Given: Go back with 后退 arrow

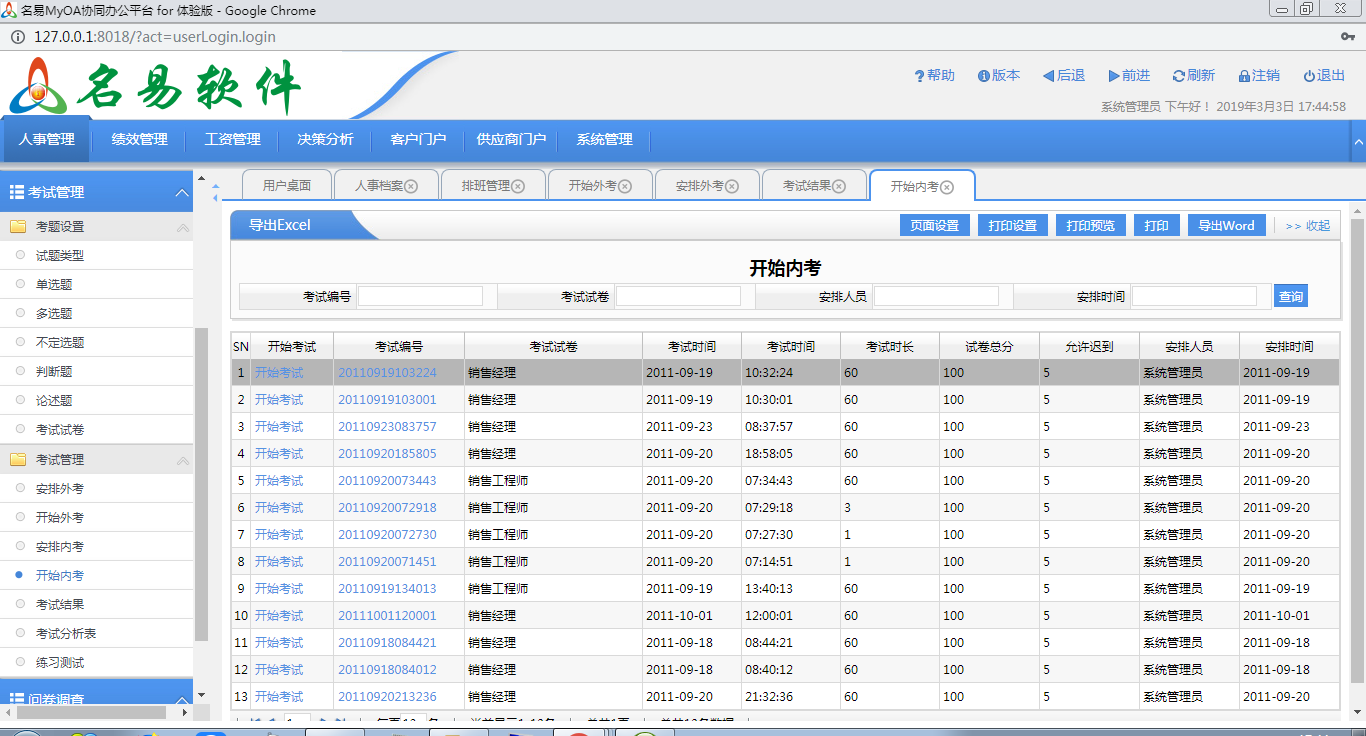Looking at the screenshot, I should [x=1048, y=76].
